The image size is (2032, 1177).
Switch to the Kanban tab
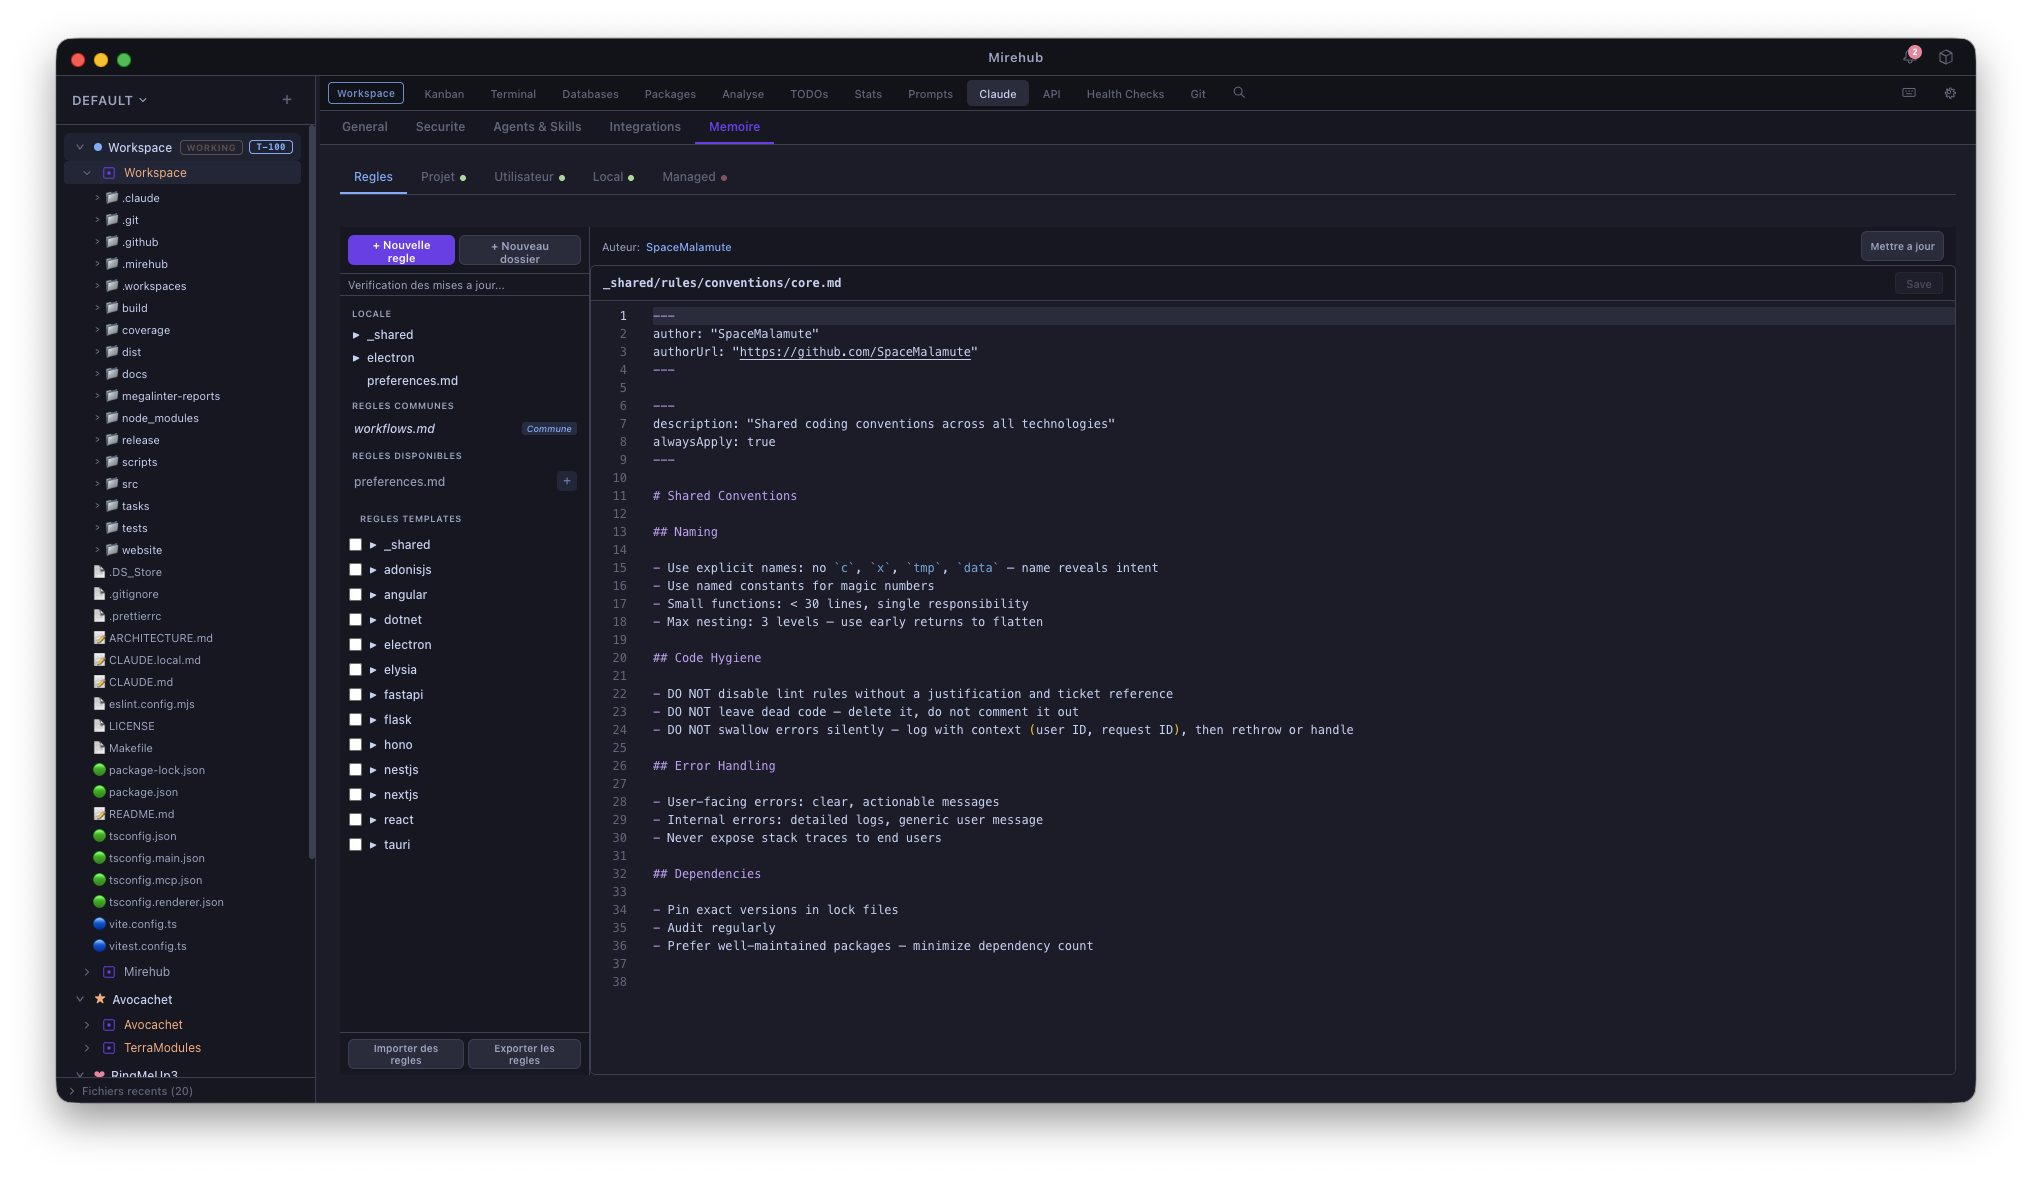(444, 94)
